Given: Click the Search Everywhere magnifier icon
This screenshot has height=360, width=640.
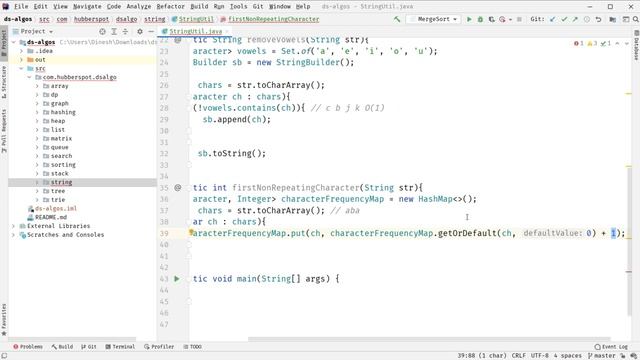Looking at the screenshot, I should tap(636, 19).
